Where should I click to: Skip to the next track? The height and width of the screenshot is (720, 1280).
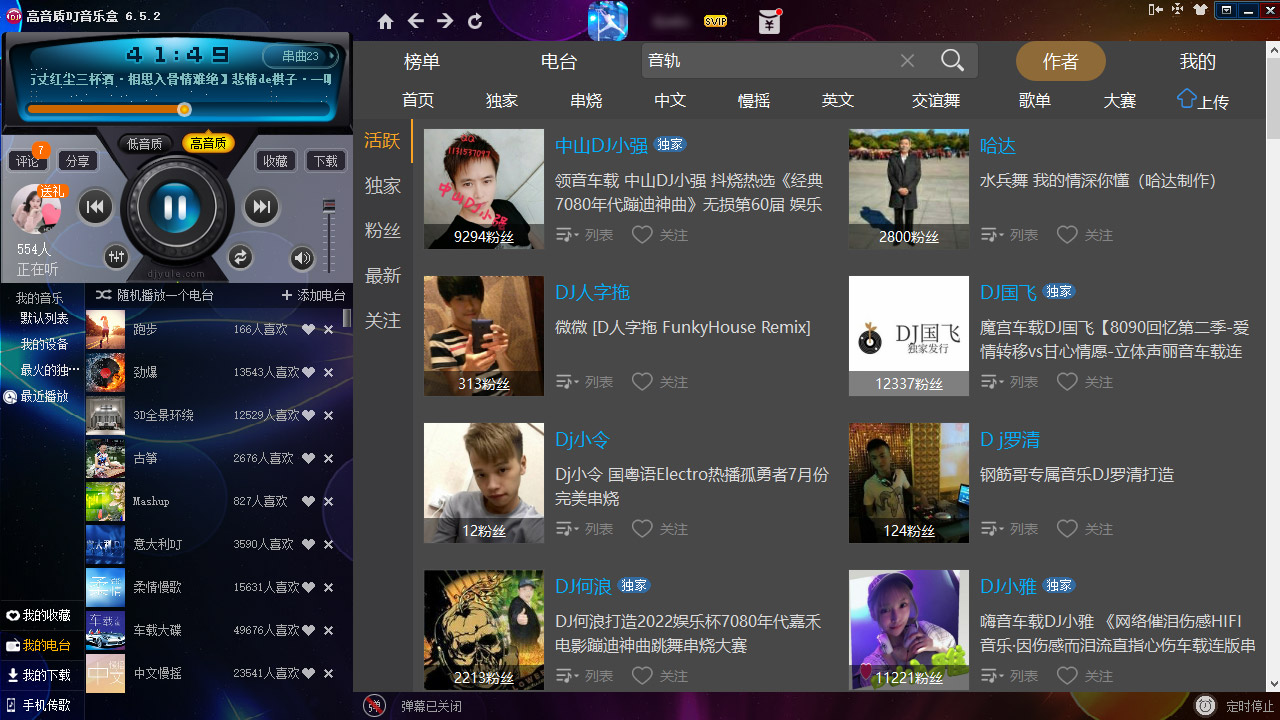(x=261, y=207)
